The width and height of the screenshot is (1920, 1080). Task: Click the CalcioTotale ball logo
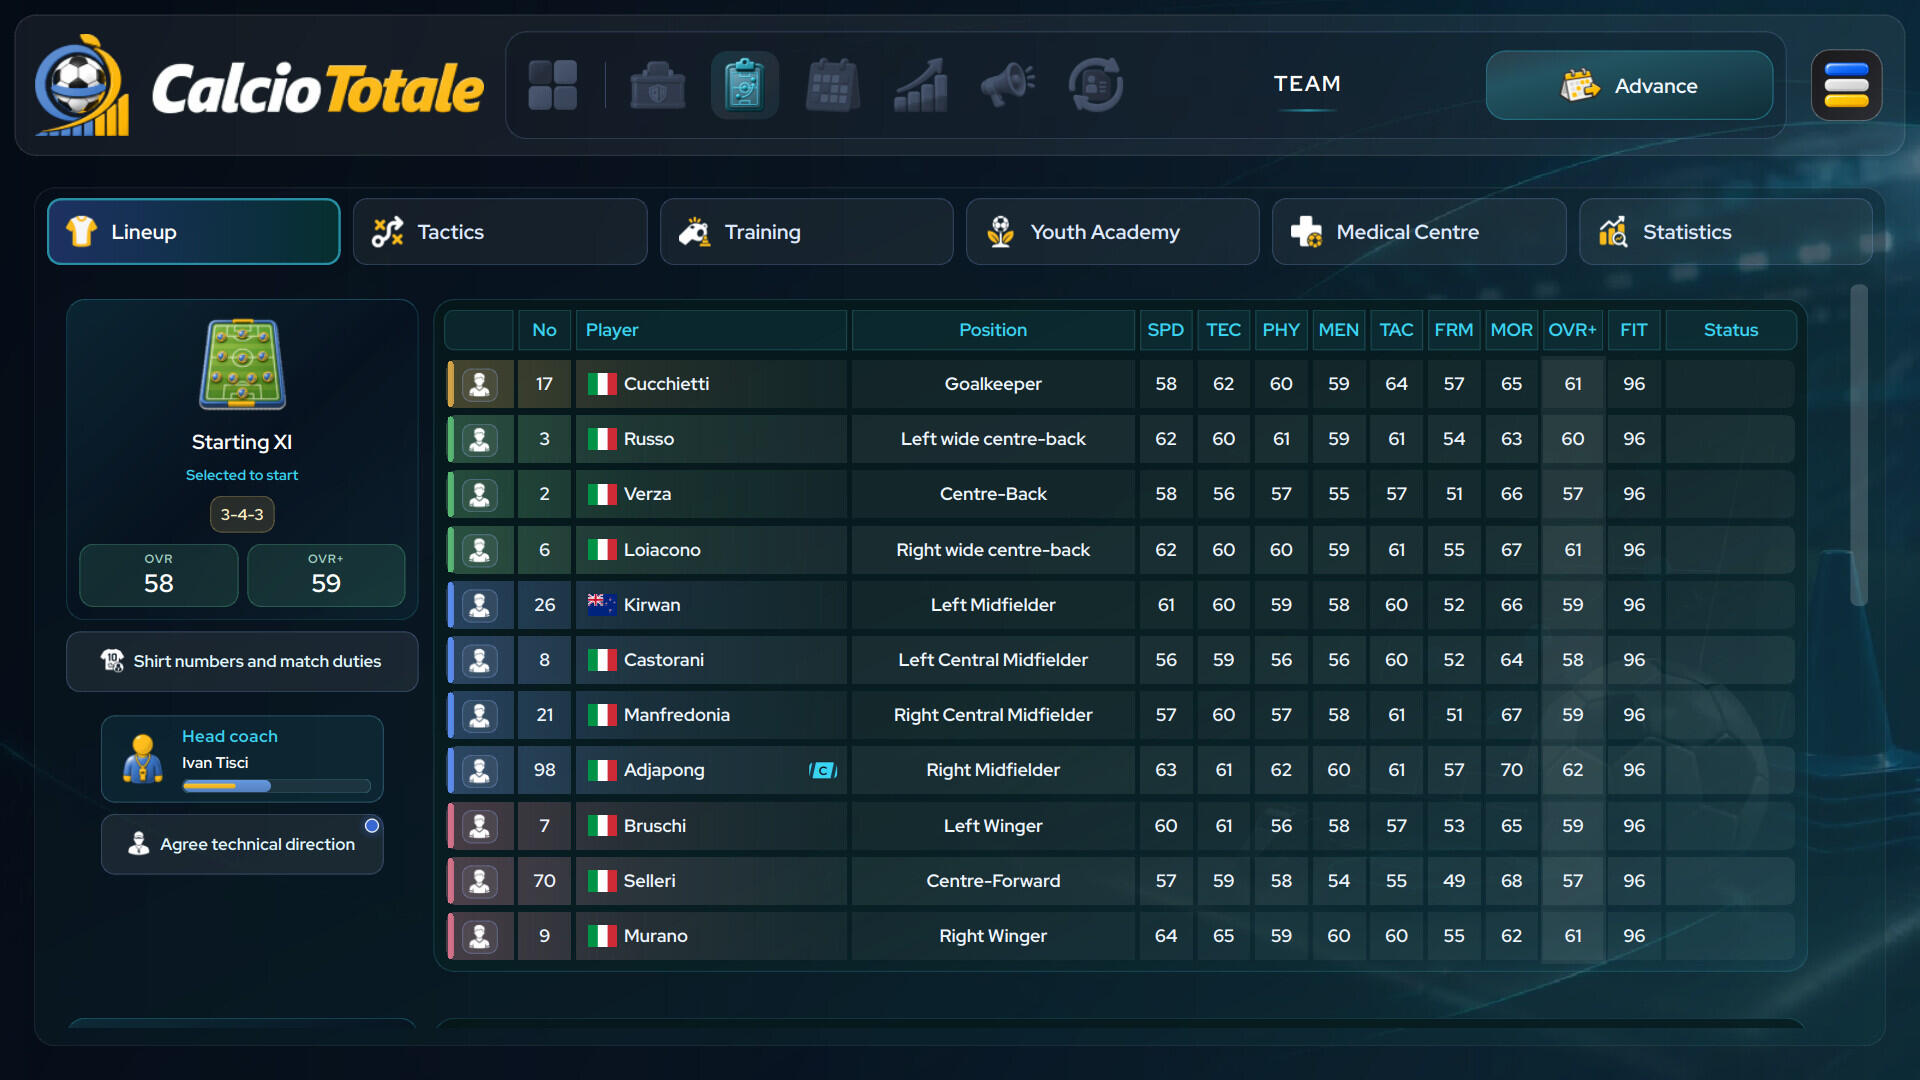[82, 86]
